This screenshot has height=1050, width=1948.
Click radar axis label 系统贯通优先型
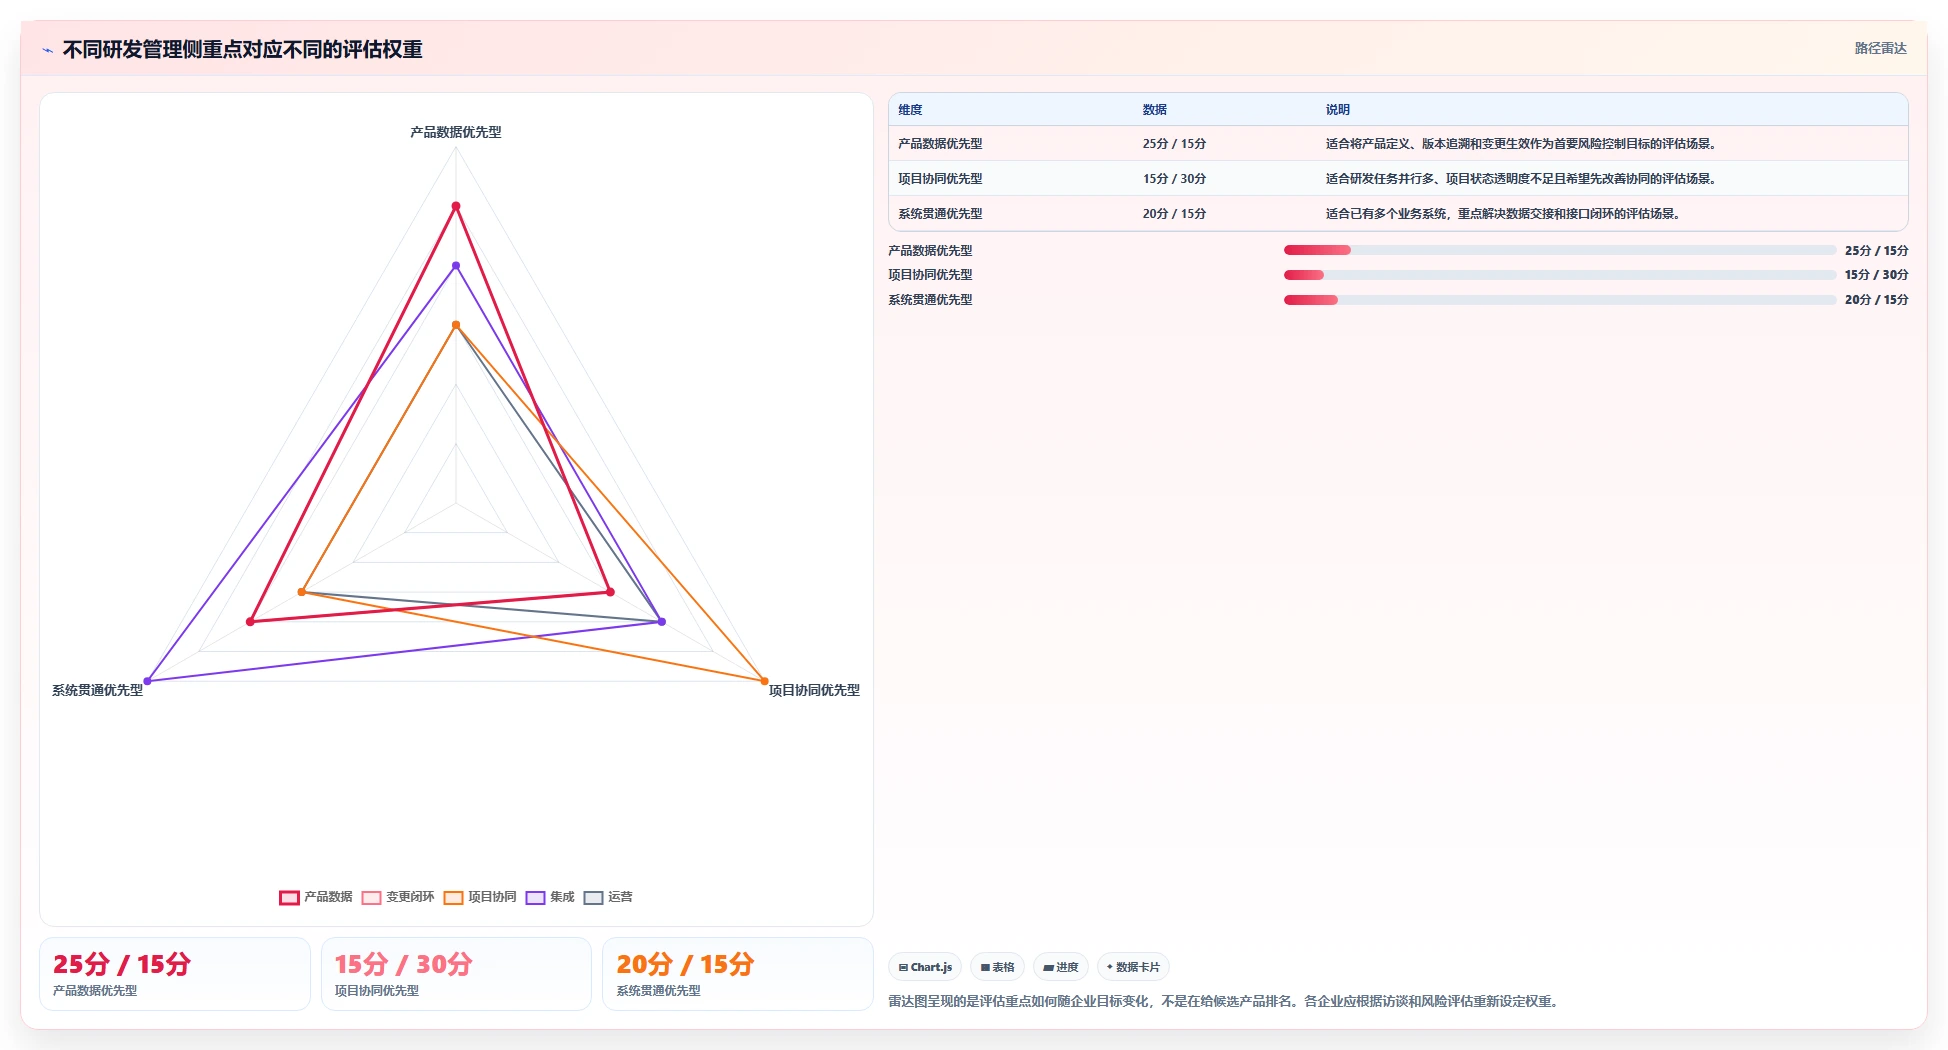pos(98,690)
